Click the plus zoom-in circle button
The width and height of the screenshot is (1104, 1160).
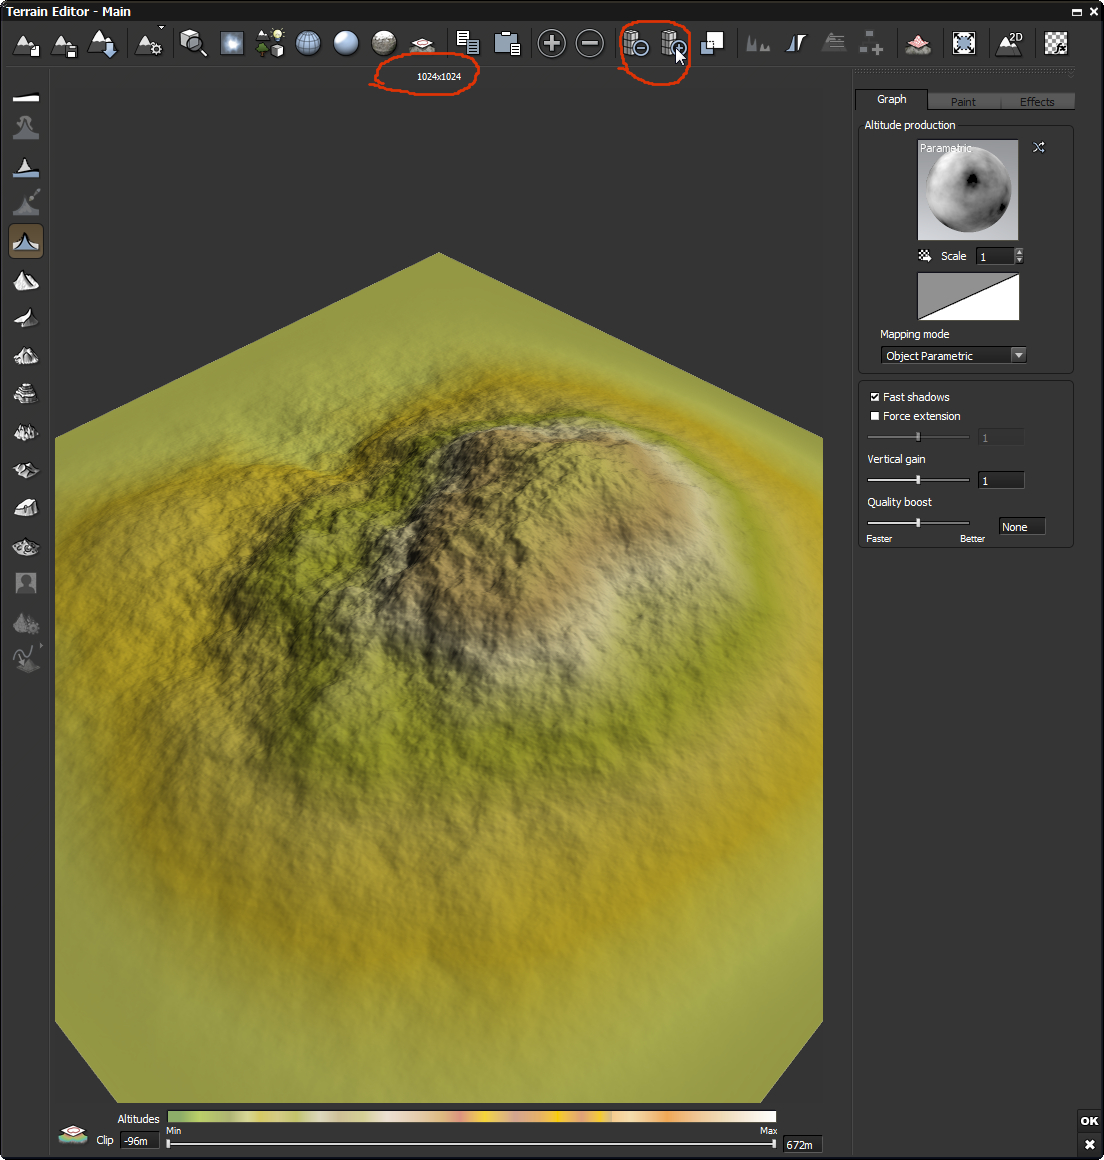coord(551,44)
